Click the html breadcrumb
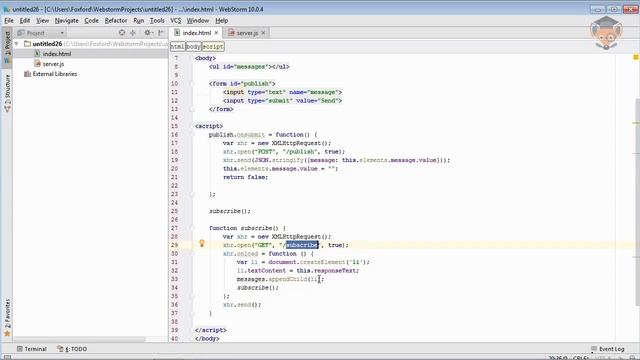Viewport: 640px width, 360px height. 178,47
